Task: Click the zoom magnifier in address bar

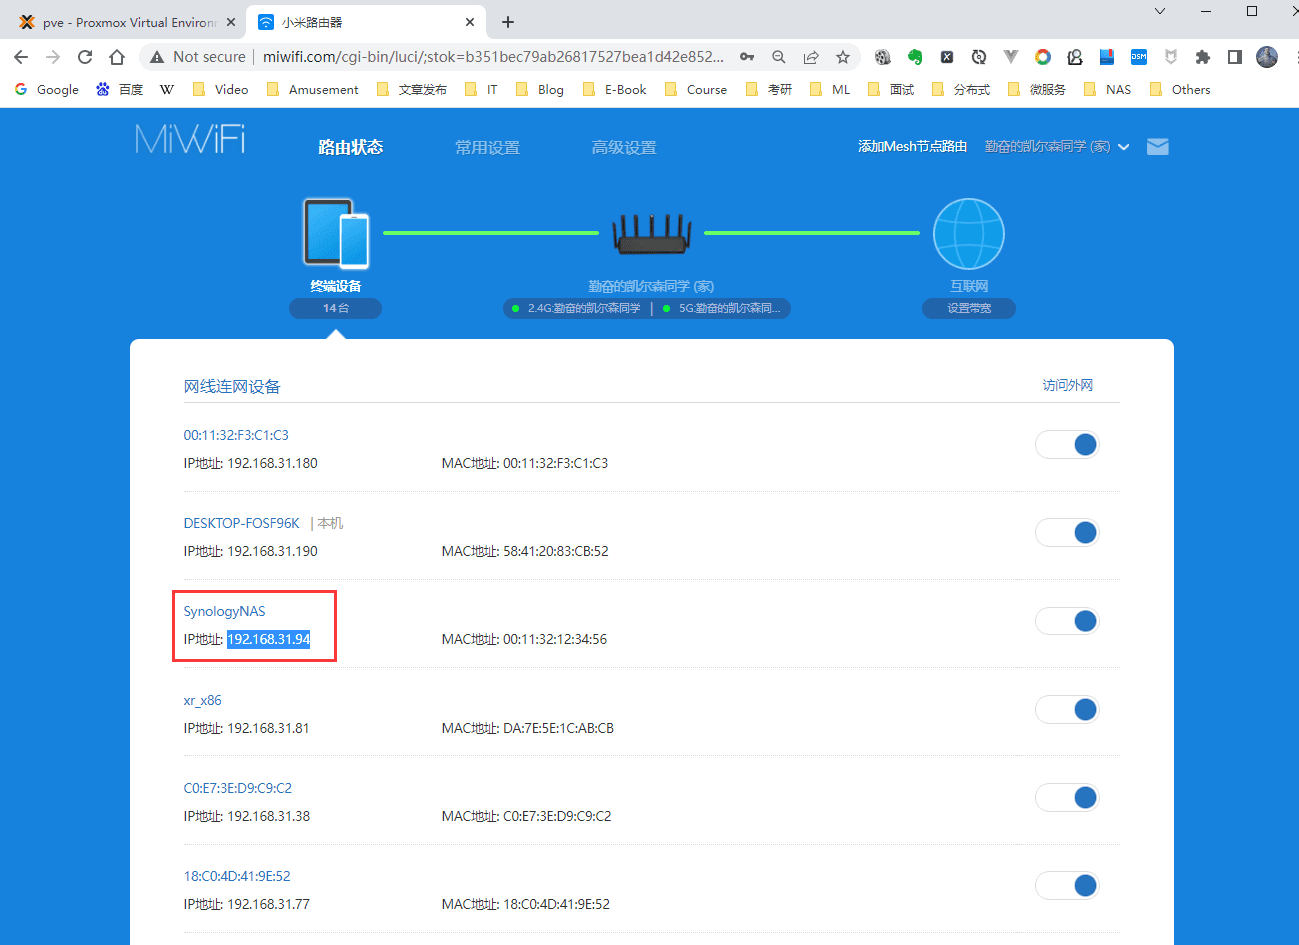Action: 779,57
